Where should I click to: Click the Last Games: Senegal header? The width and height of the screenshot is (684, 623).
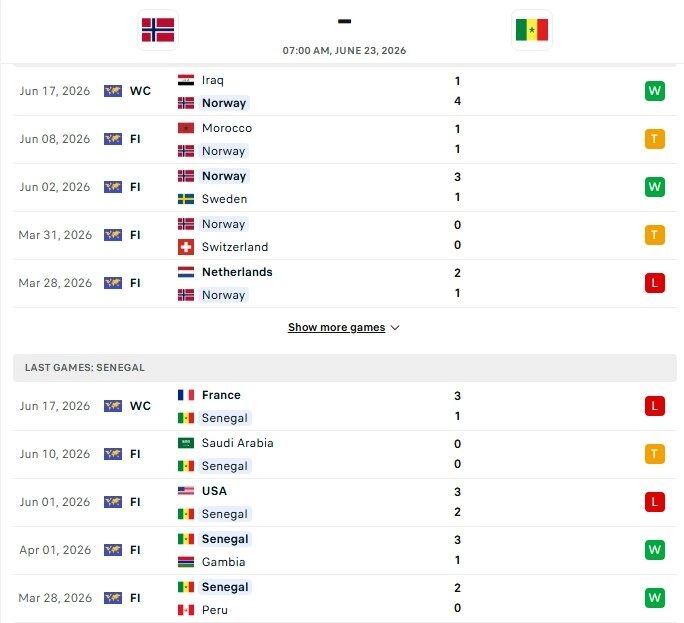(x=345, y=368)
